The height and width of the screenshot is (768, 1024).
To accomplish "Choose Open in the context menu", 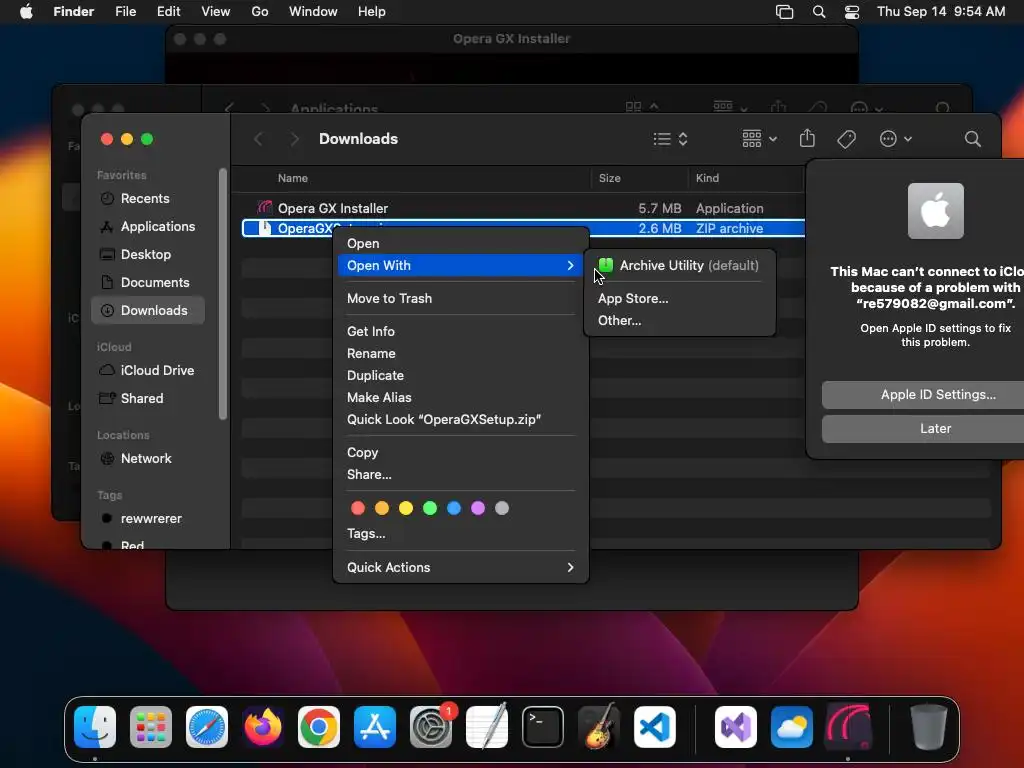I will [461, 243].
